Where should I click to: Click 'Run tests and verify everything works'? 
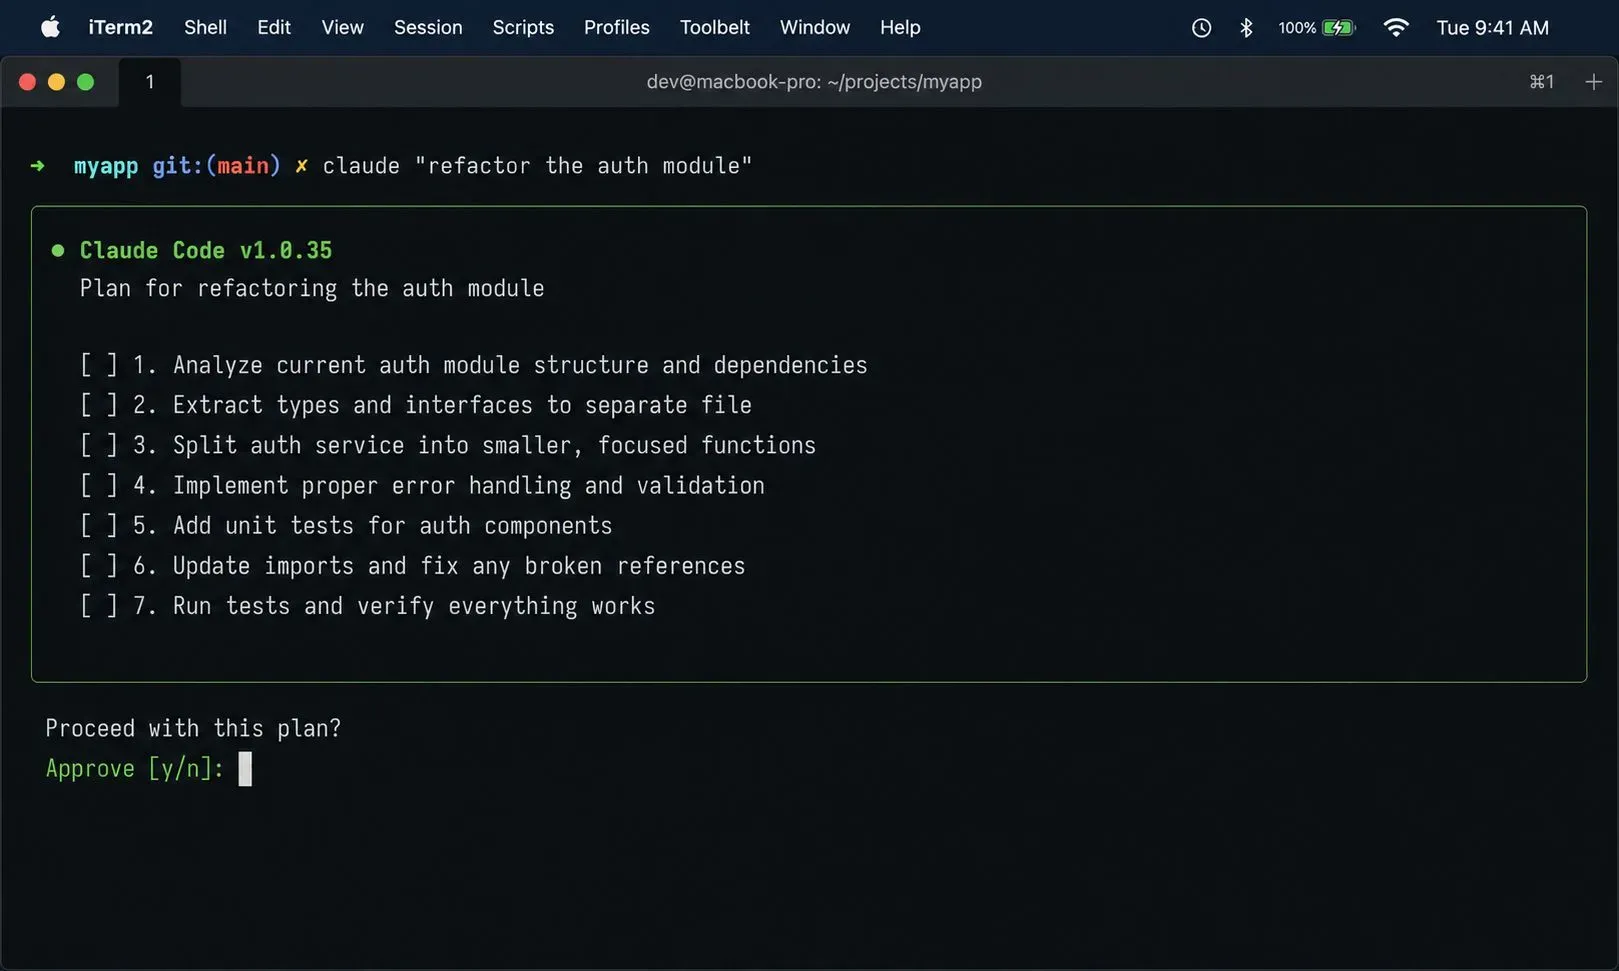click(x=414, y=606)
